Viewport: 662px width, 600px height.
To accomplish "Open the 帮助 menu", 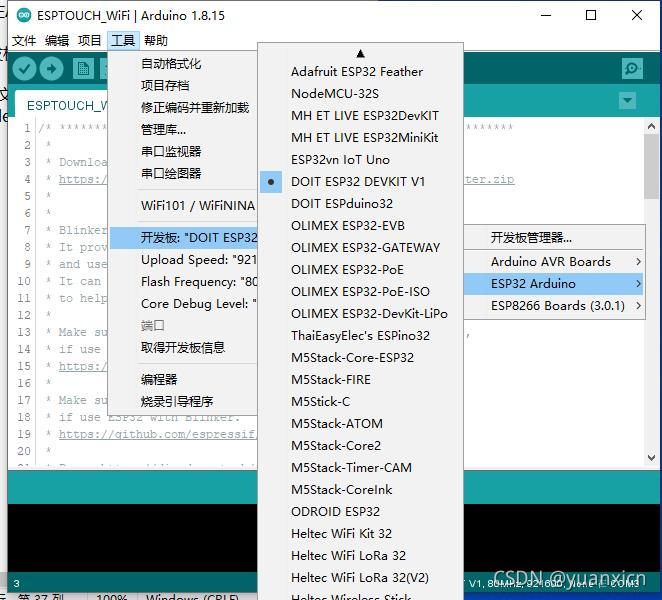I will pos(156,41).
